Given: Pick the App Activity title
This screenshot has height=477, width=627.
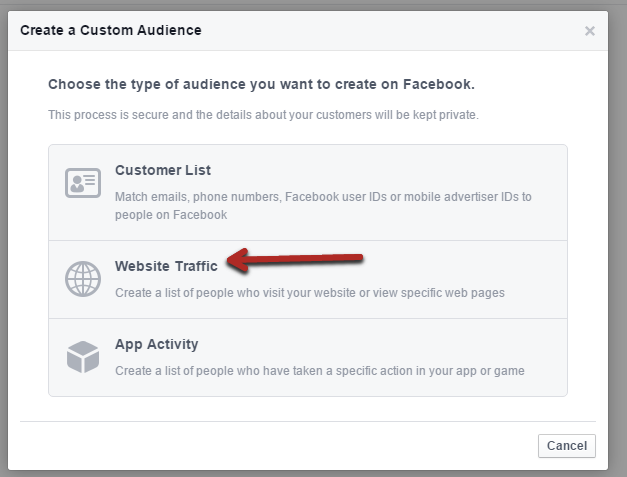Looking at the screenshot, I should tap(156, 344).
